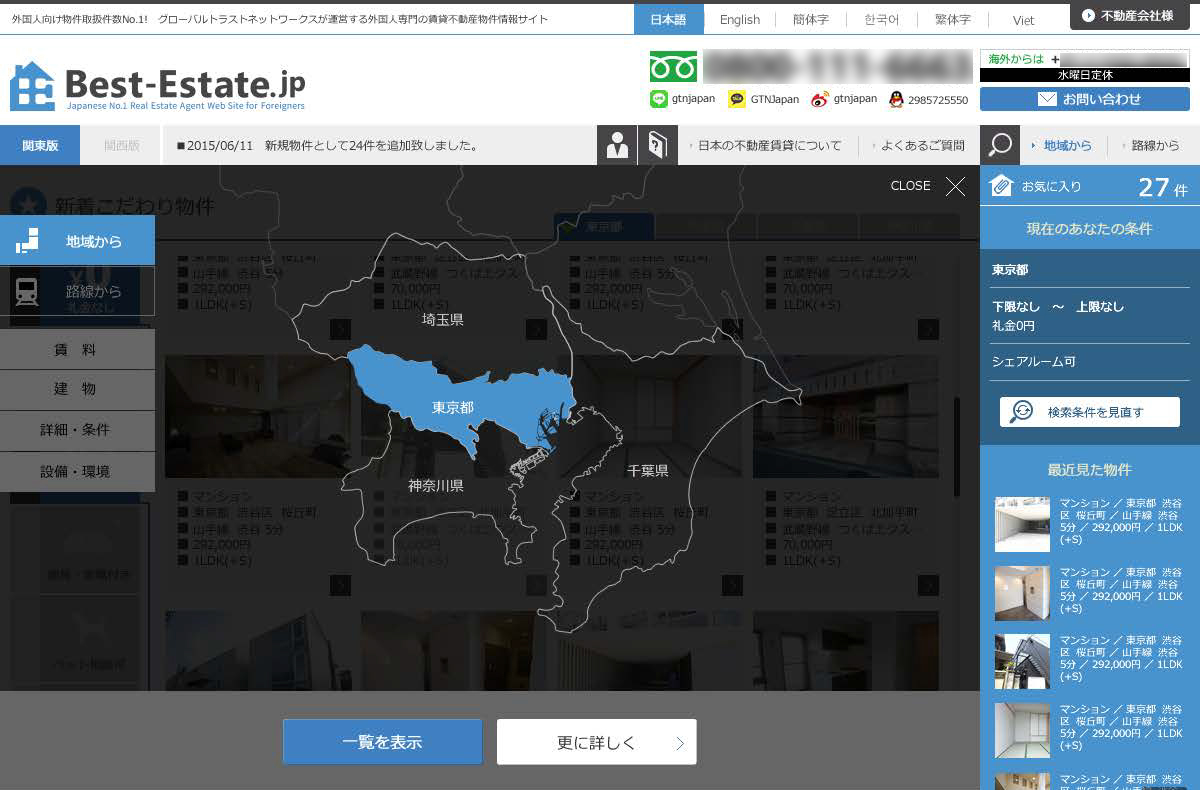
Task: Select the 関東版 region tab
Action: (x=40, y=145)
